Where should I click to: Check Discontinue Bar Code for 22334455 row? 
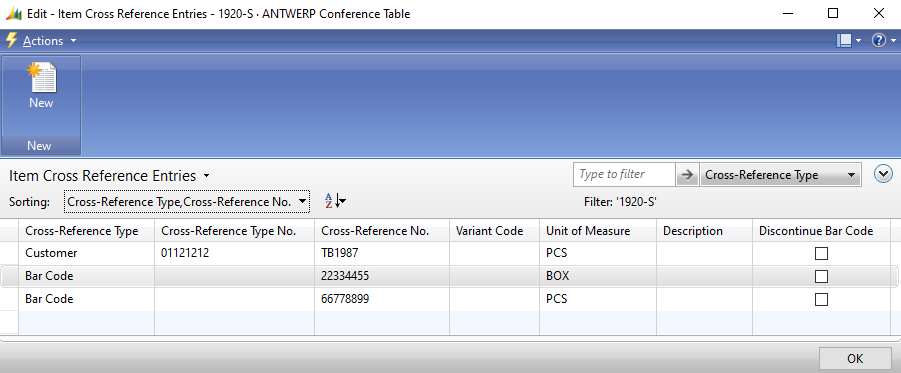tap(821, 276)
